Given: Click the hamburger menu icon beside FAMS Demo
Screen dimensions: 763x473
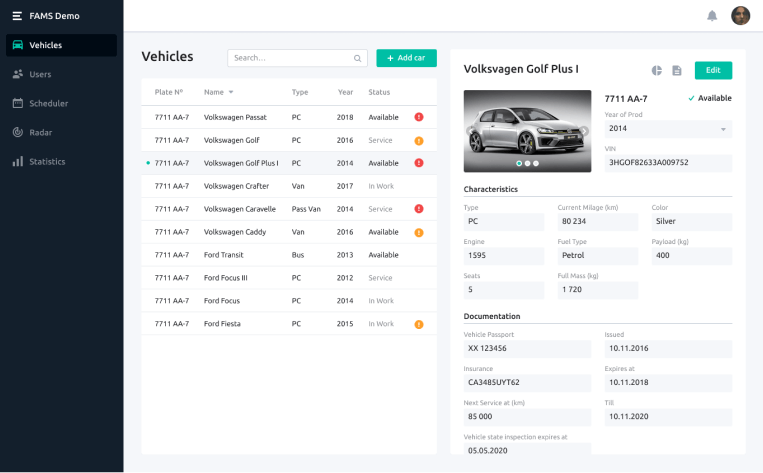Looking at the screenshot, I should pyautogui.click(x=17, y=16).
